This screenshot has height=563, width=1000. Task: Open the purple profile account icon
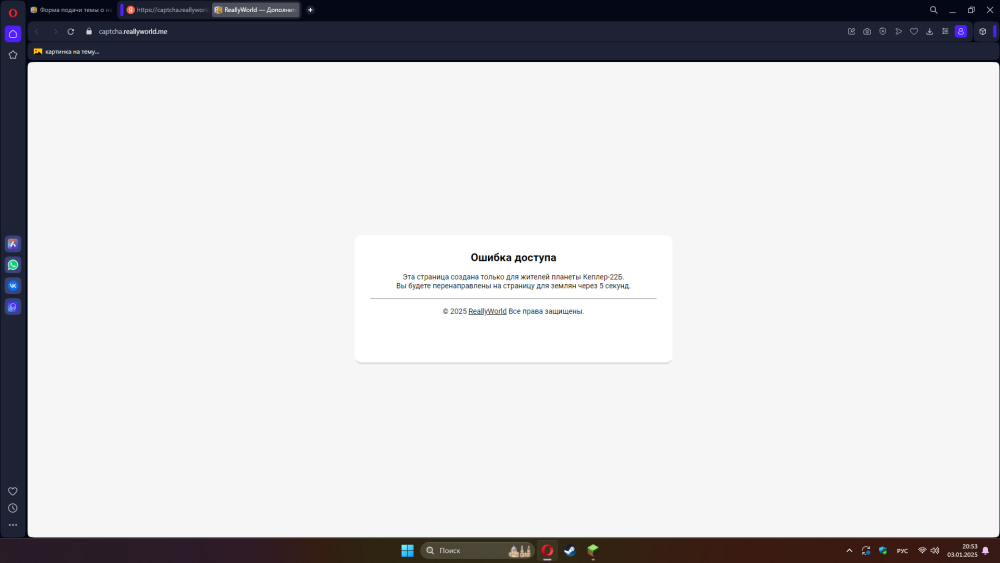click(x=961, y=31)
